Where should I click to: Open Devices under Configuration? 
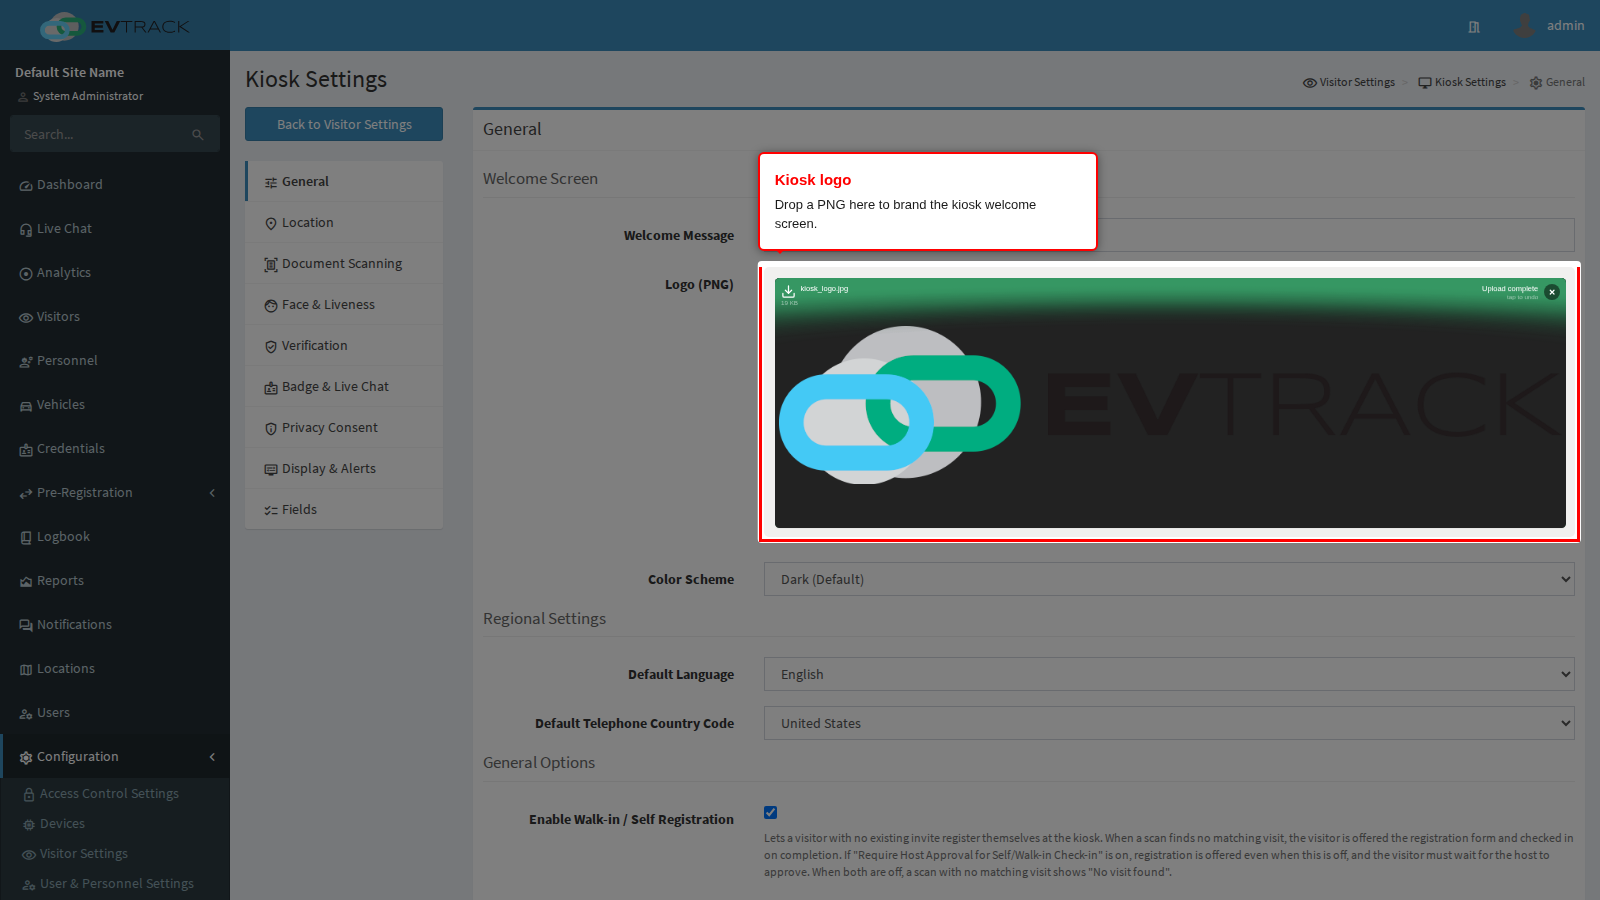62,824
